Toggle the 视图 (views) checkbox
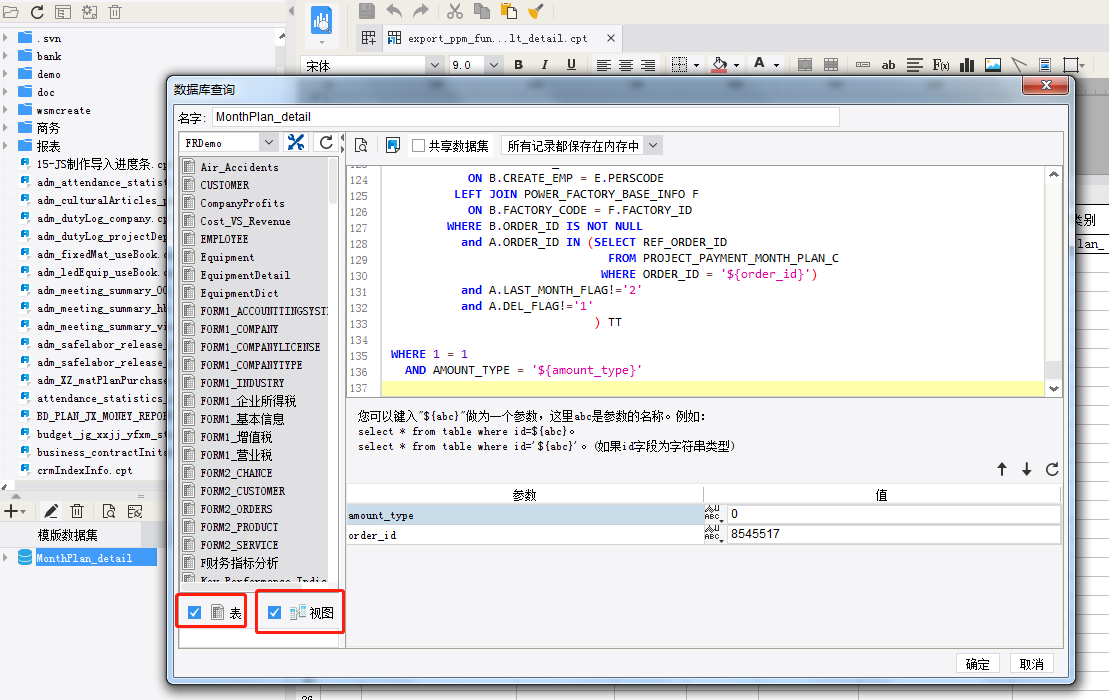1109x700 pixels. point(274,612)
